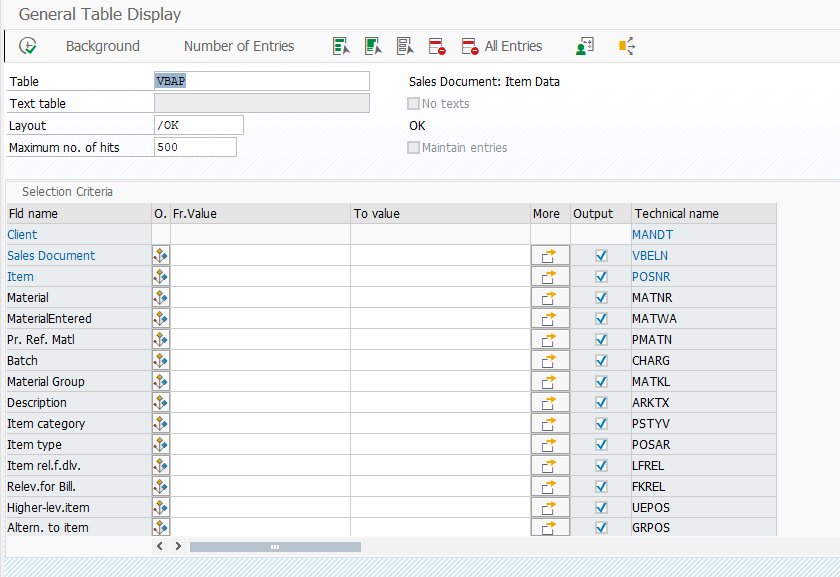Click the invert selection toolbar icon
Image resolution: width=840 pixels, height=577 pixels.
pyautogui.click(x=404, y=45)
